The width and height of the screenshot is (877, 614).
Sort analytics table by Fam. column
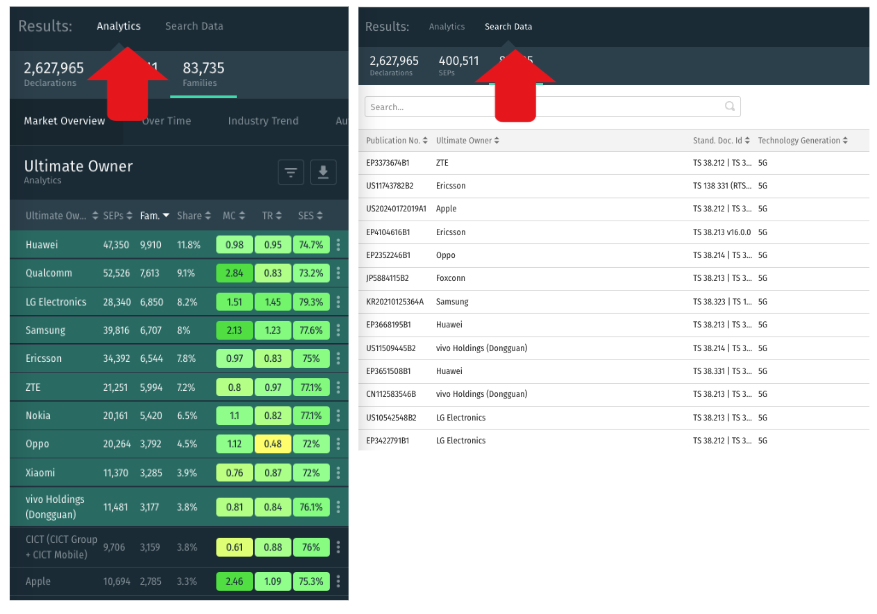pyautogui.click(x=154, y=215)
